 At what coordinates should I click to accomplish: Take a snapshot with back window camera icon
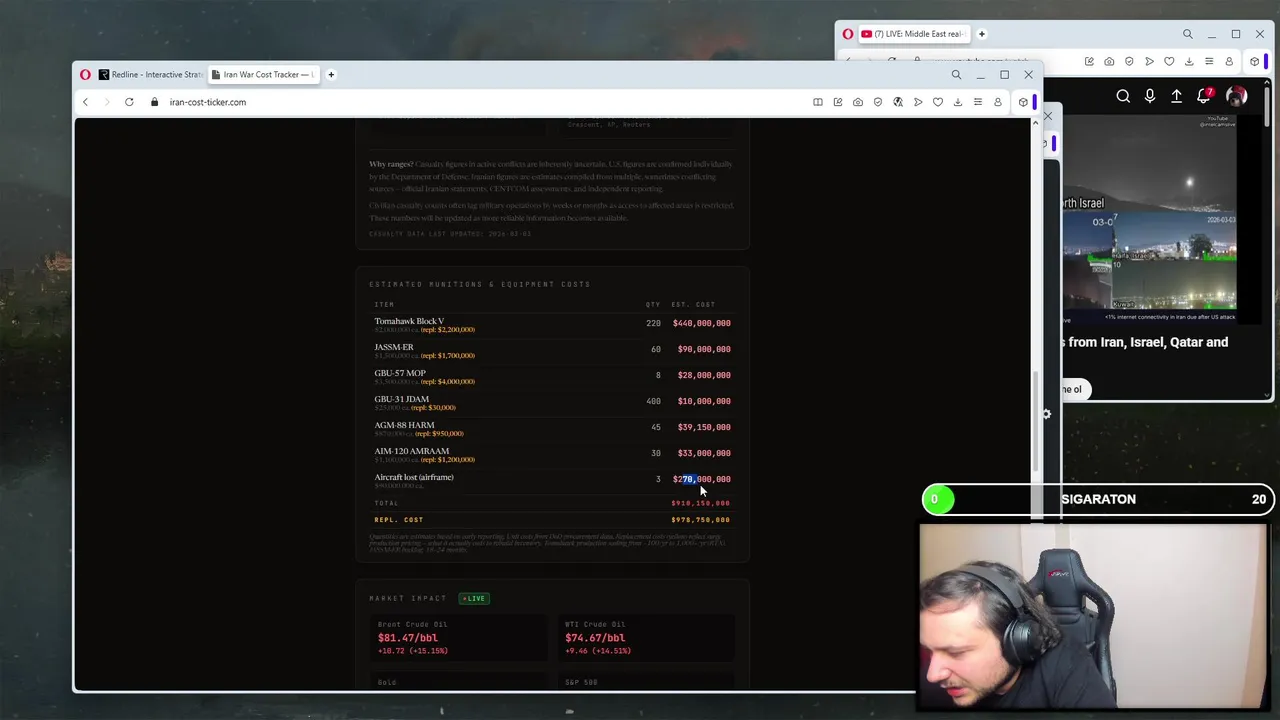click(1109, 62)
